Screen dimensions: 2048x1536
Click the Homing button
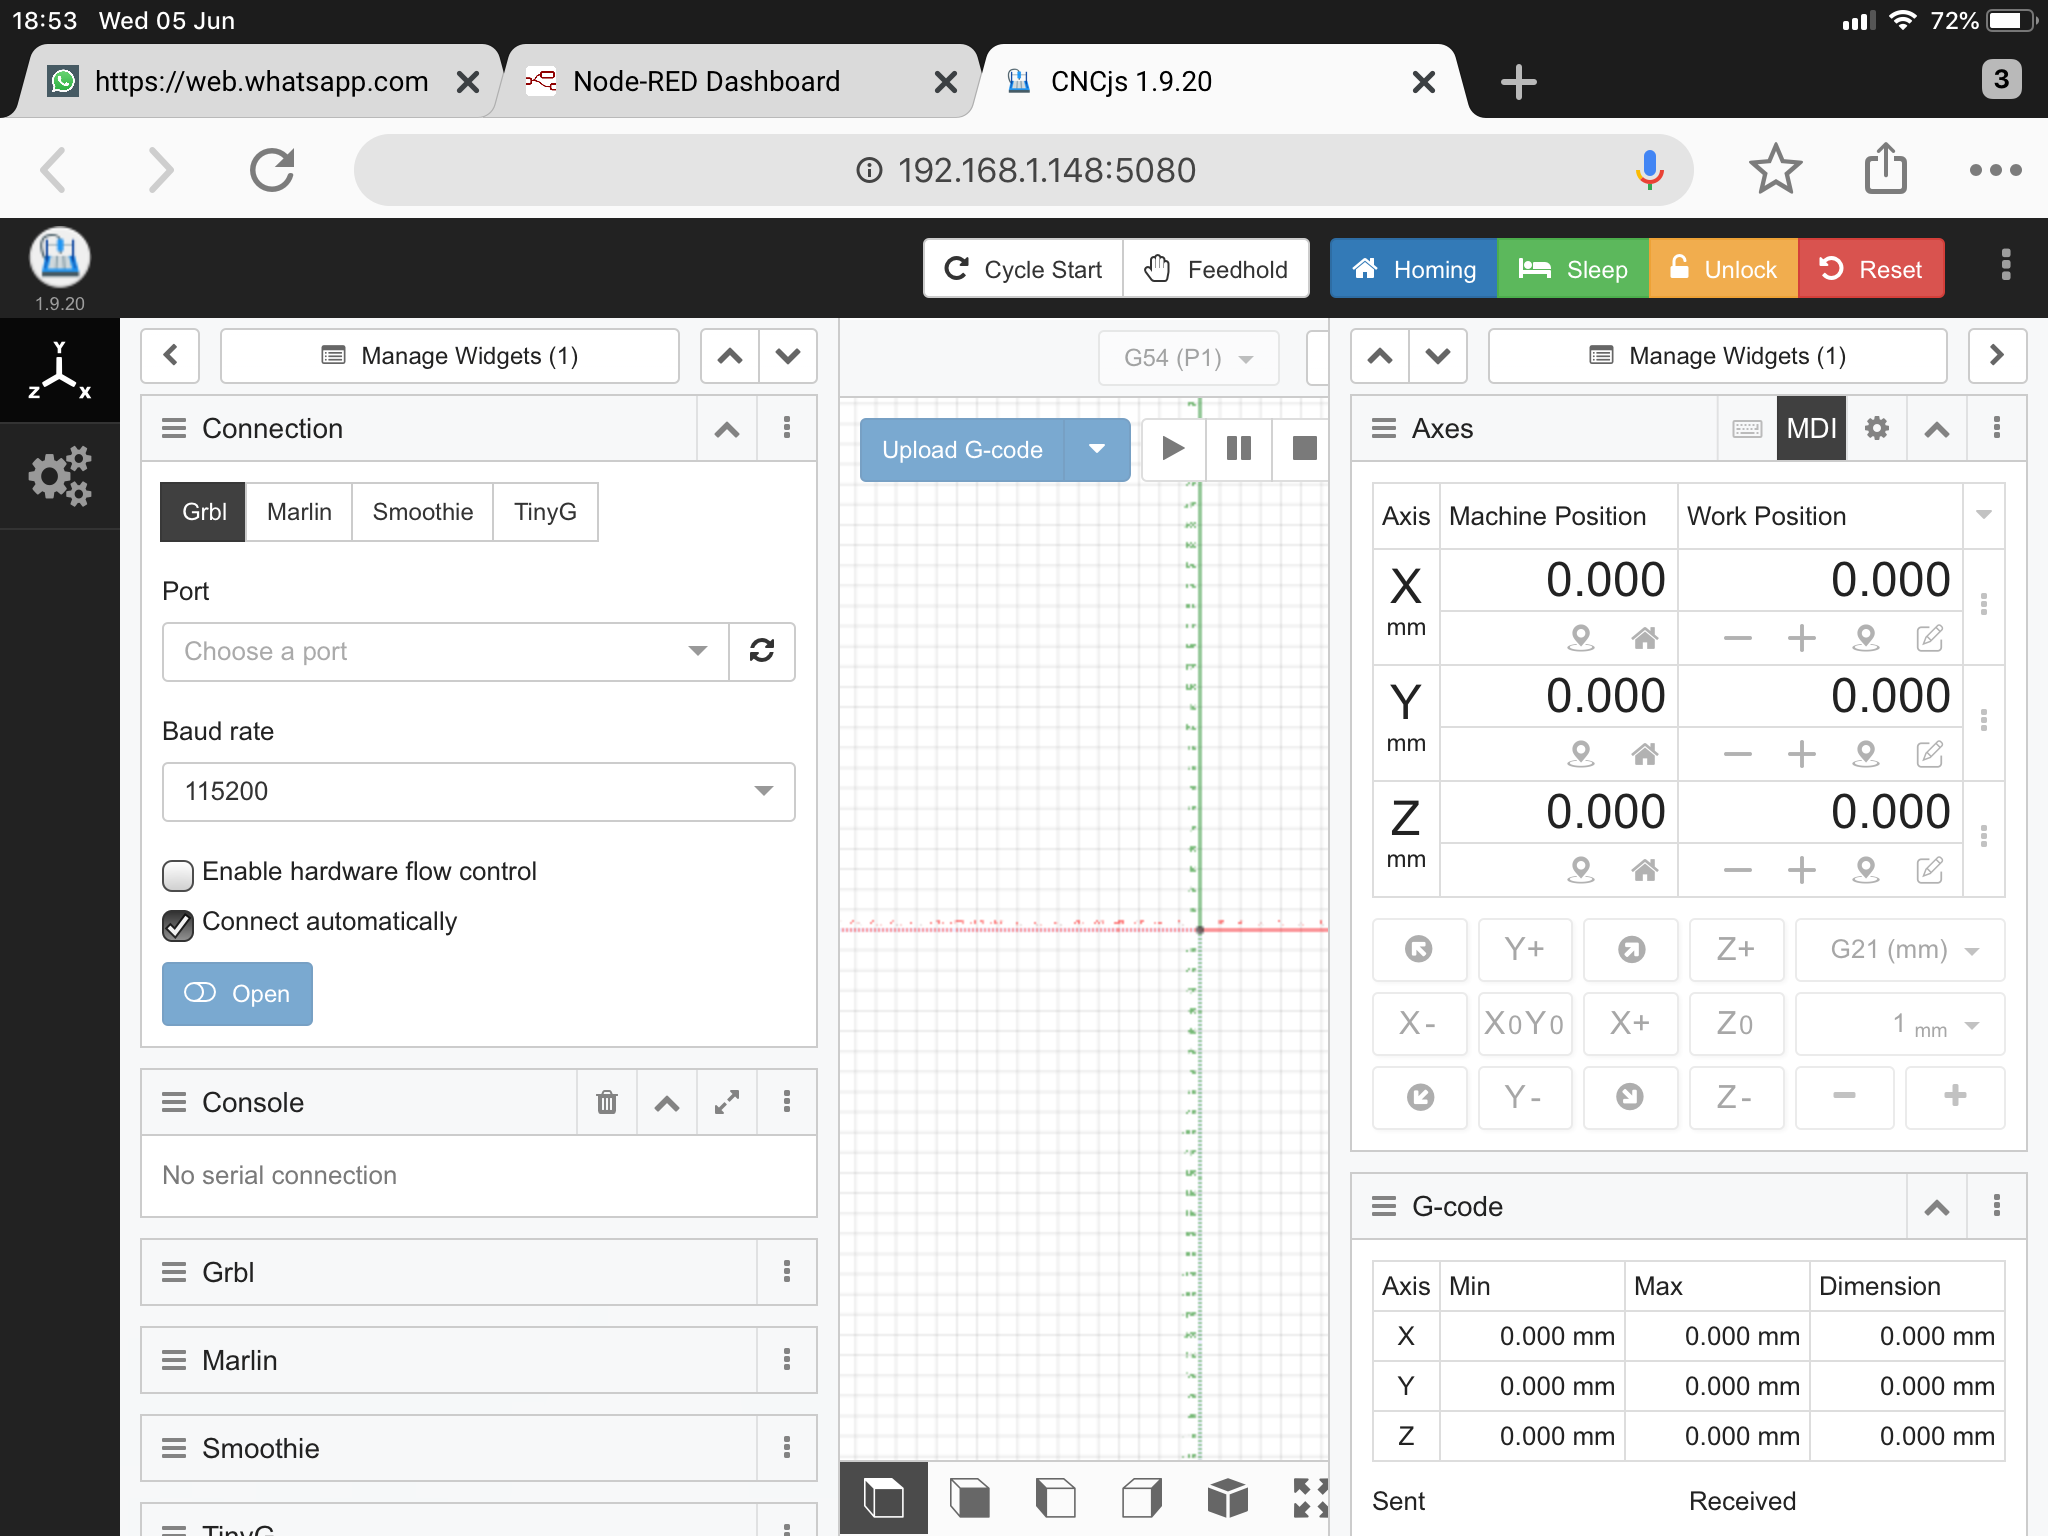point(1414,269)
